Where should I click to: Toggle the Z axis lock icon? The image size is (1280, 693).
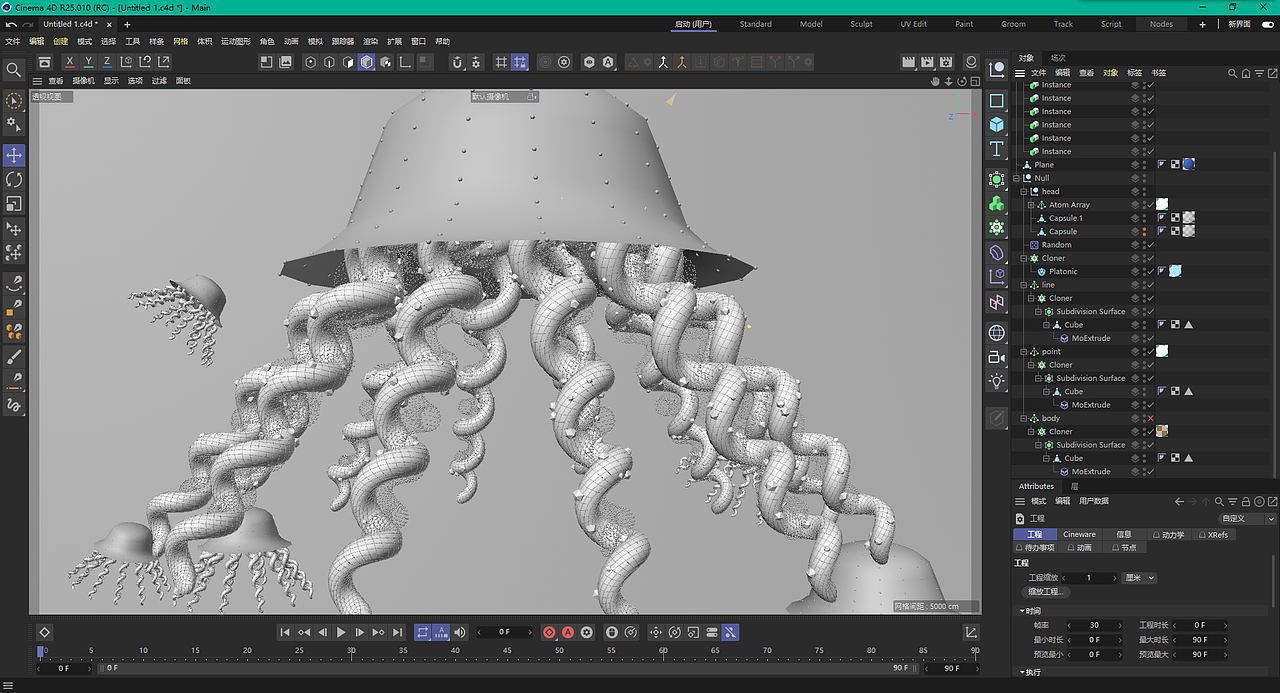pyautogui.click(x=107, y=62)
